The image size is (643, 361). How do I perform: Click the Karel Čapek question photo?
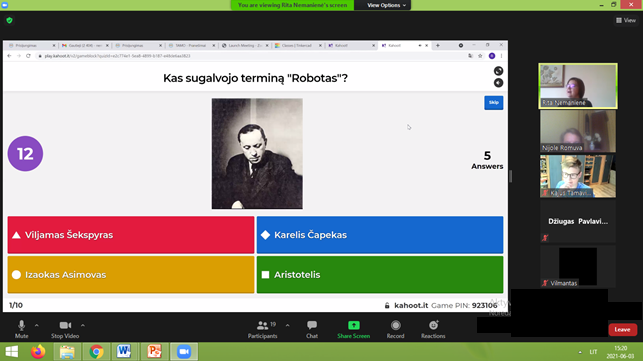257,153
